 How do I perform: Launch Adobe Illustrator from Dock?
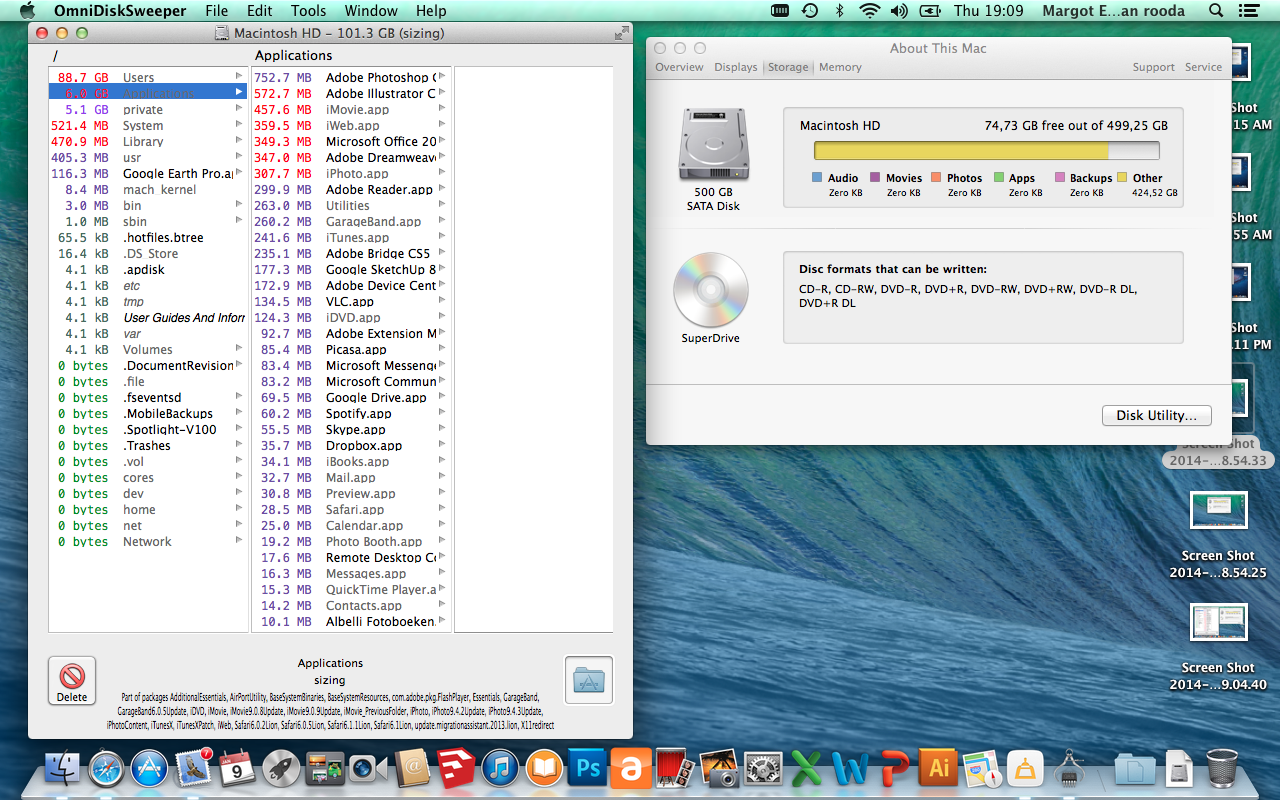coord(938,768)
